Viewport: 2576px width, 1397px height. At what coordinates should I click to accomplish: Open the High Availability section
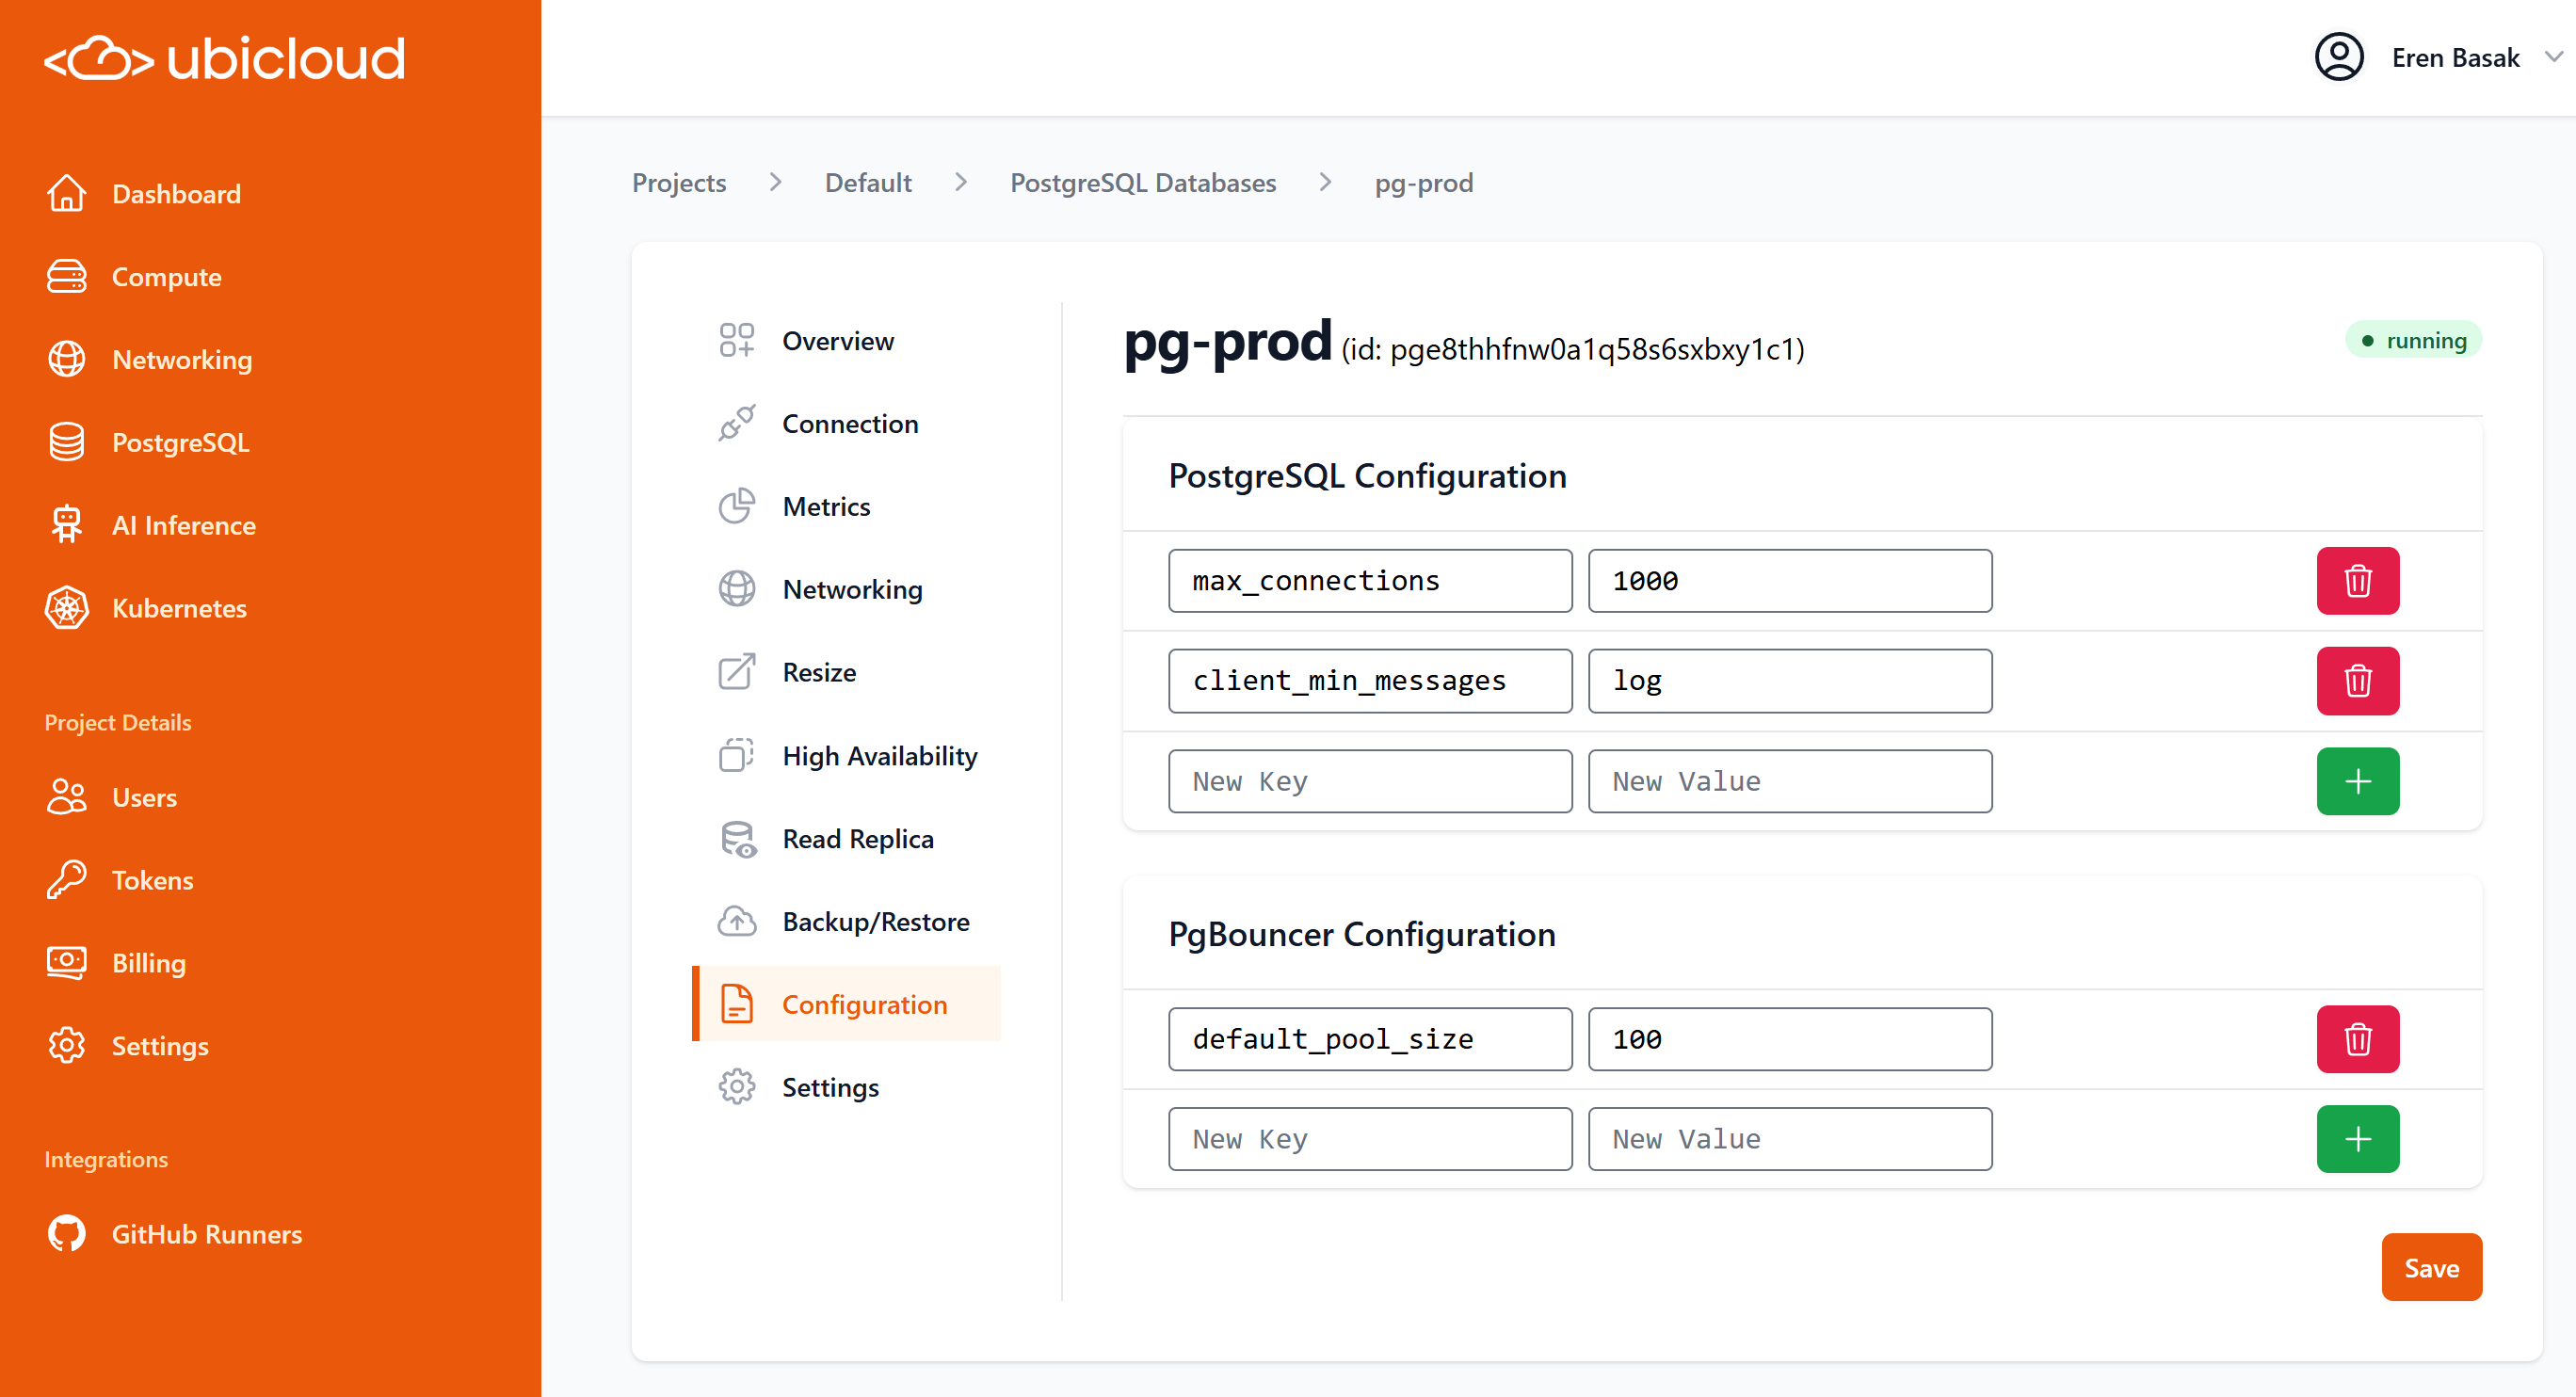pos(879,756)
